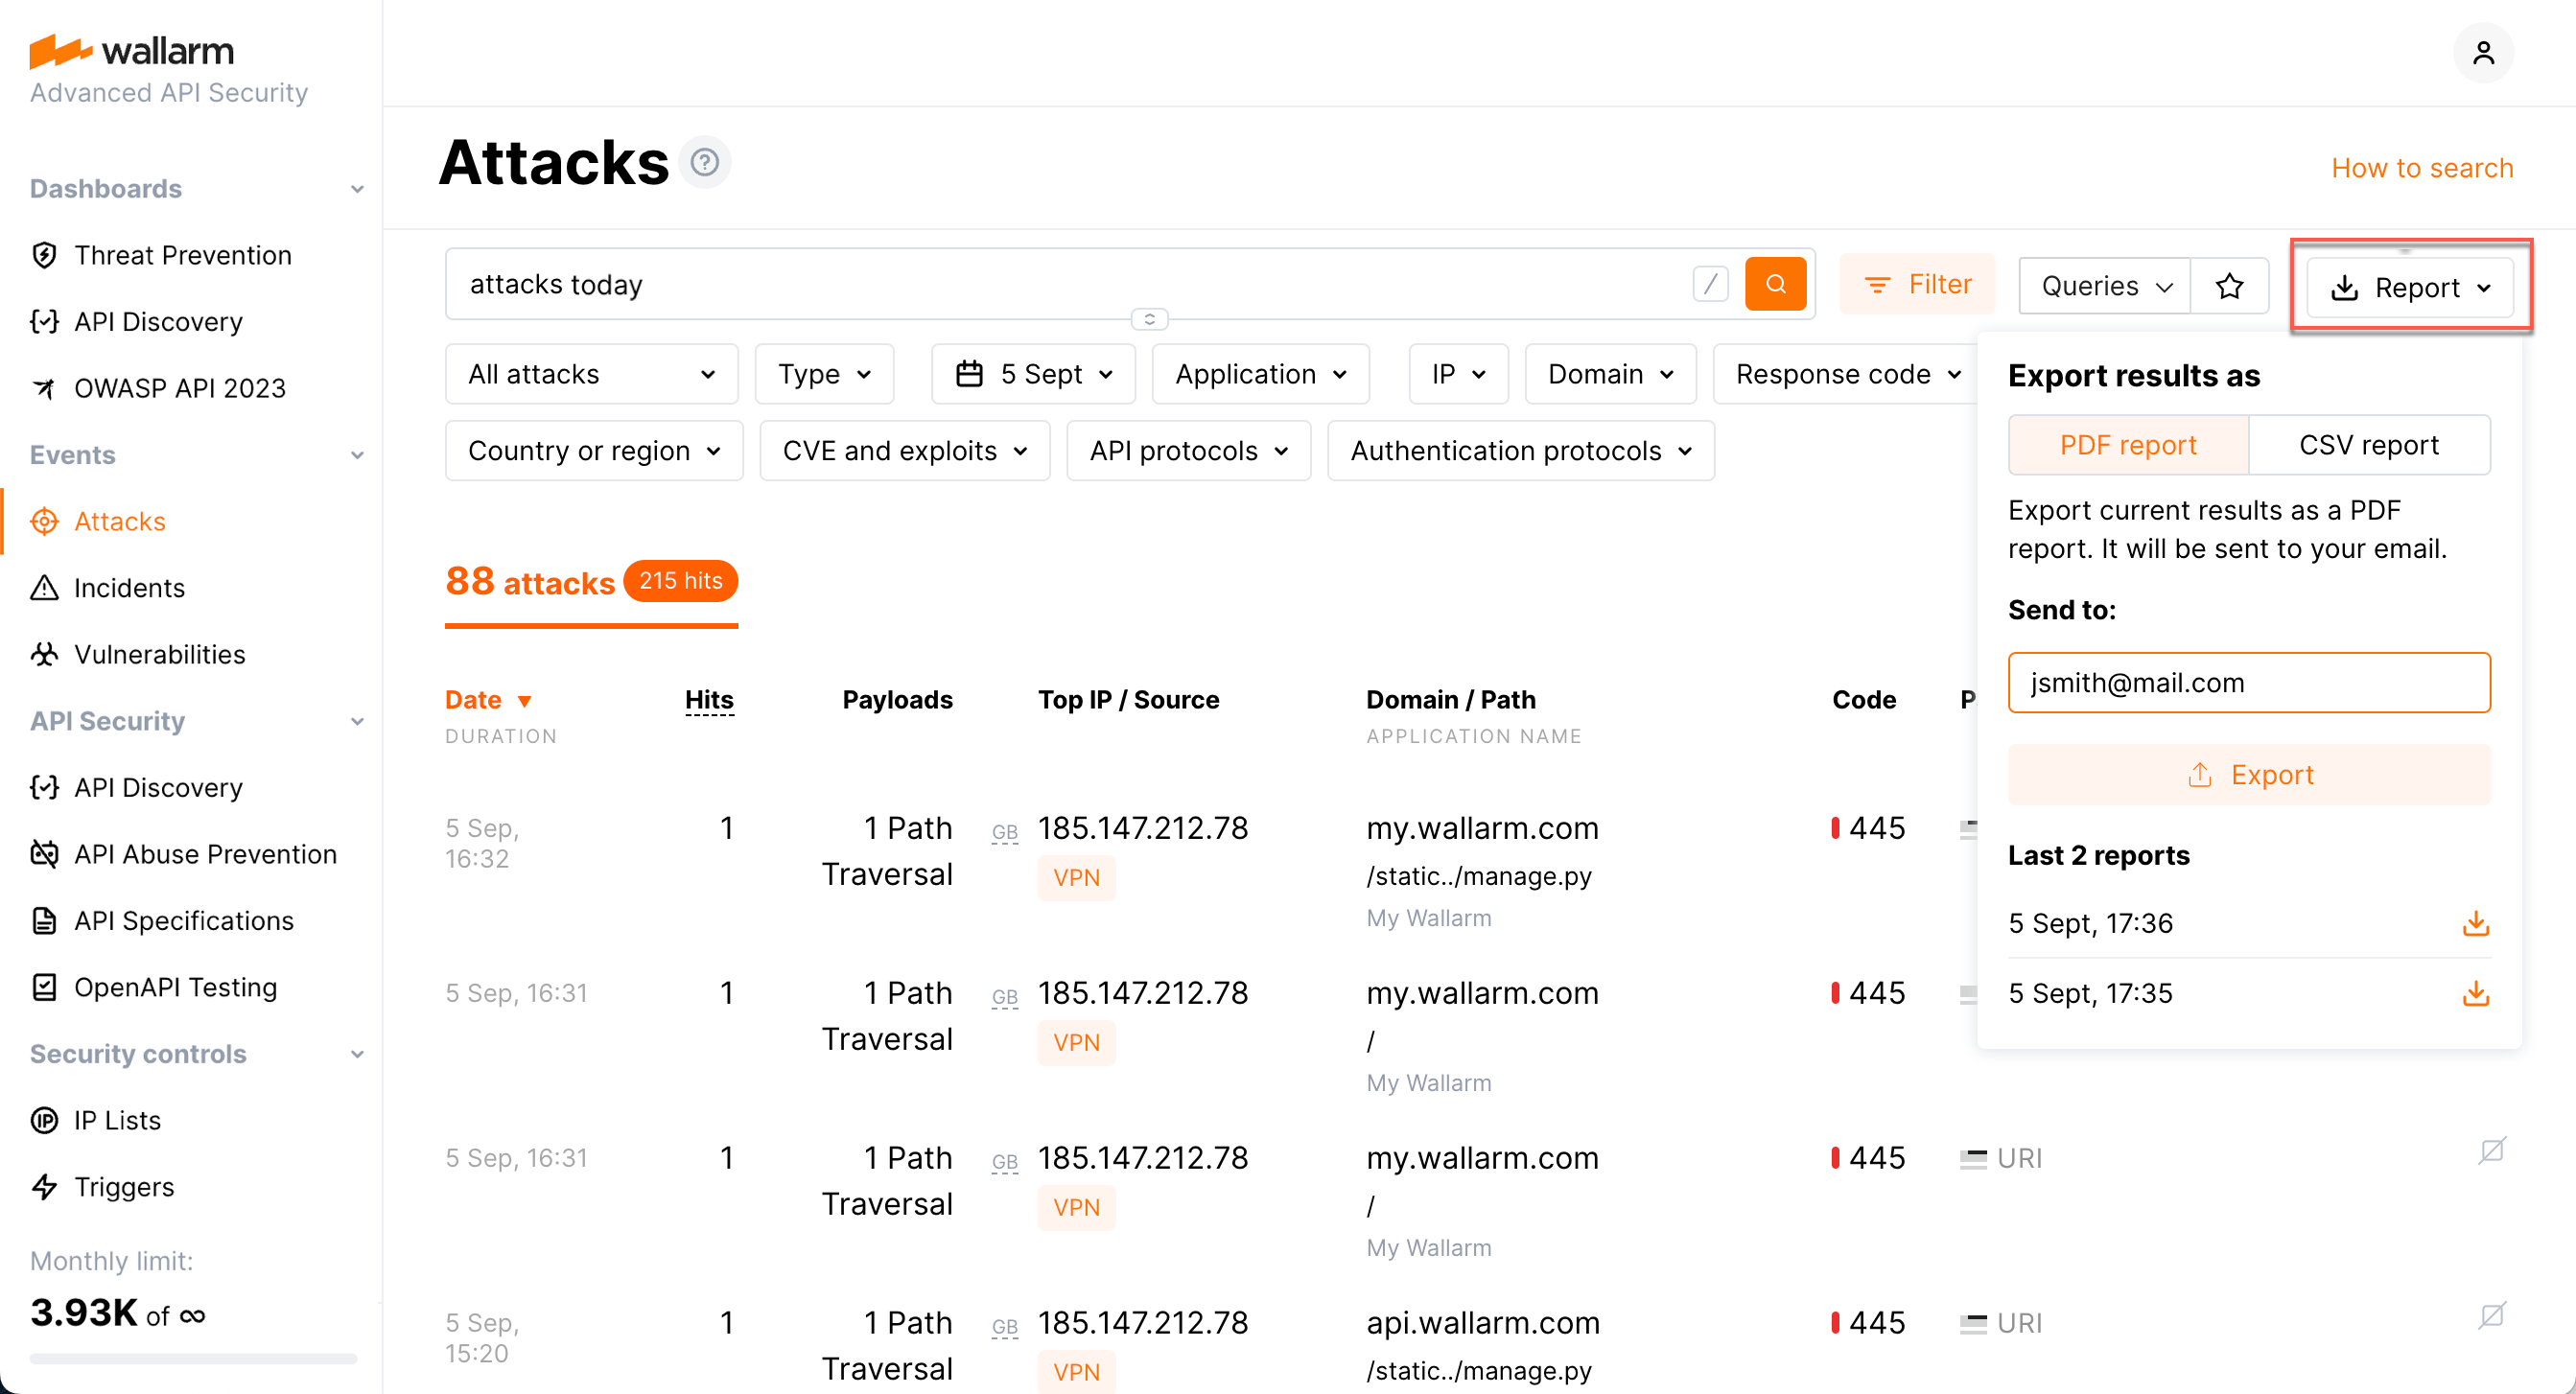Screen dimensions: 2576x1394
Task: Click the Monthly limit progress bar
Action: coord(192,1359)
